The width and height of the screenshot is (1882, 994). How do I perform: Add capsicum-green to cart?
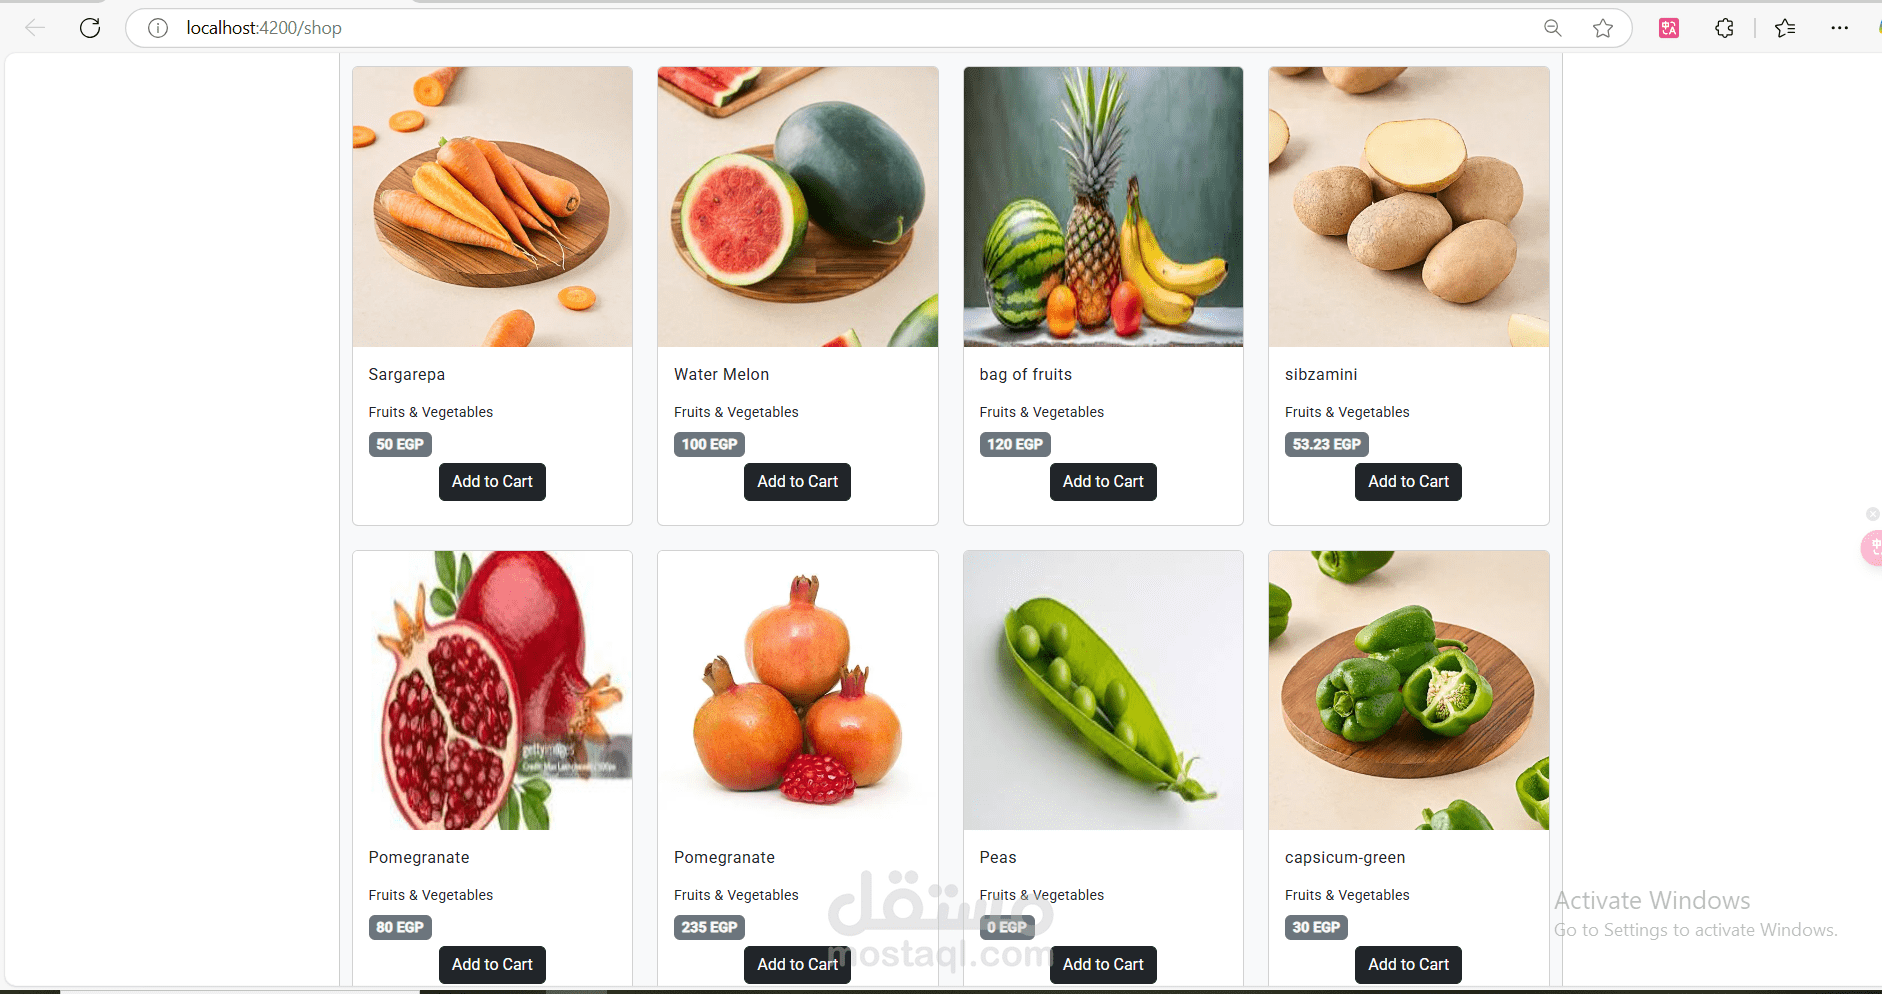point(1408,965)
